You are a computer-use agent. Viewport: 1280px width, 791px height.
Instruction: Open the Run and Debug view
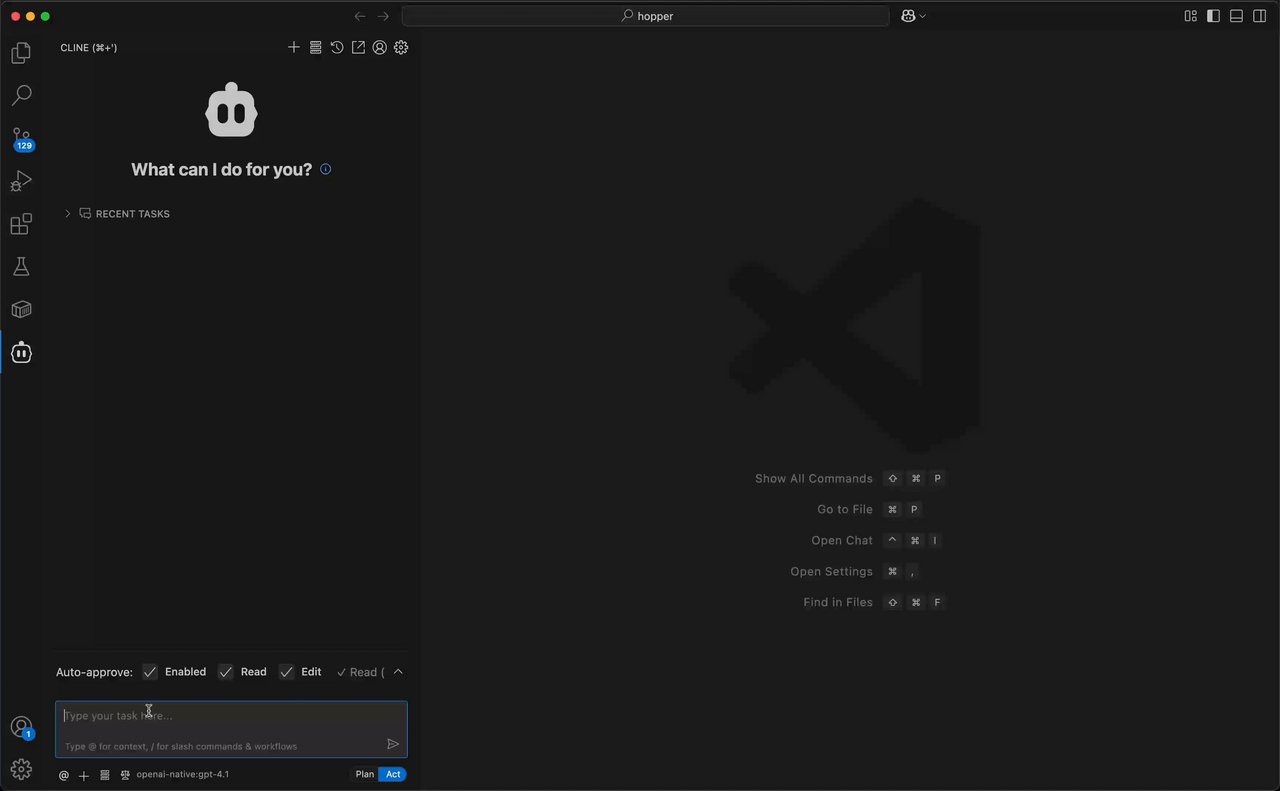pyautogui.click(x=21, y=181)
